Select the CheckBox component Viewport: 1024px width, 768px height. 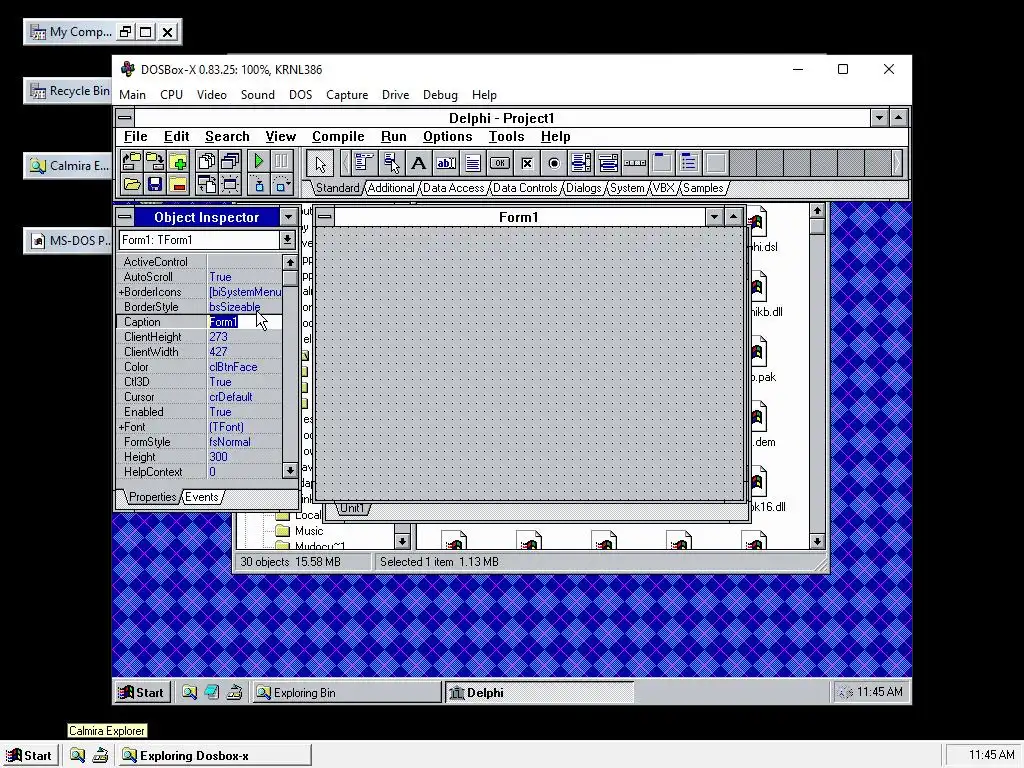tap(527, 163)
